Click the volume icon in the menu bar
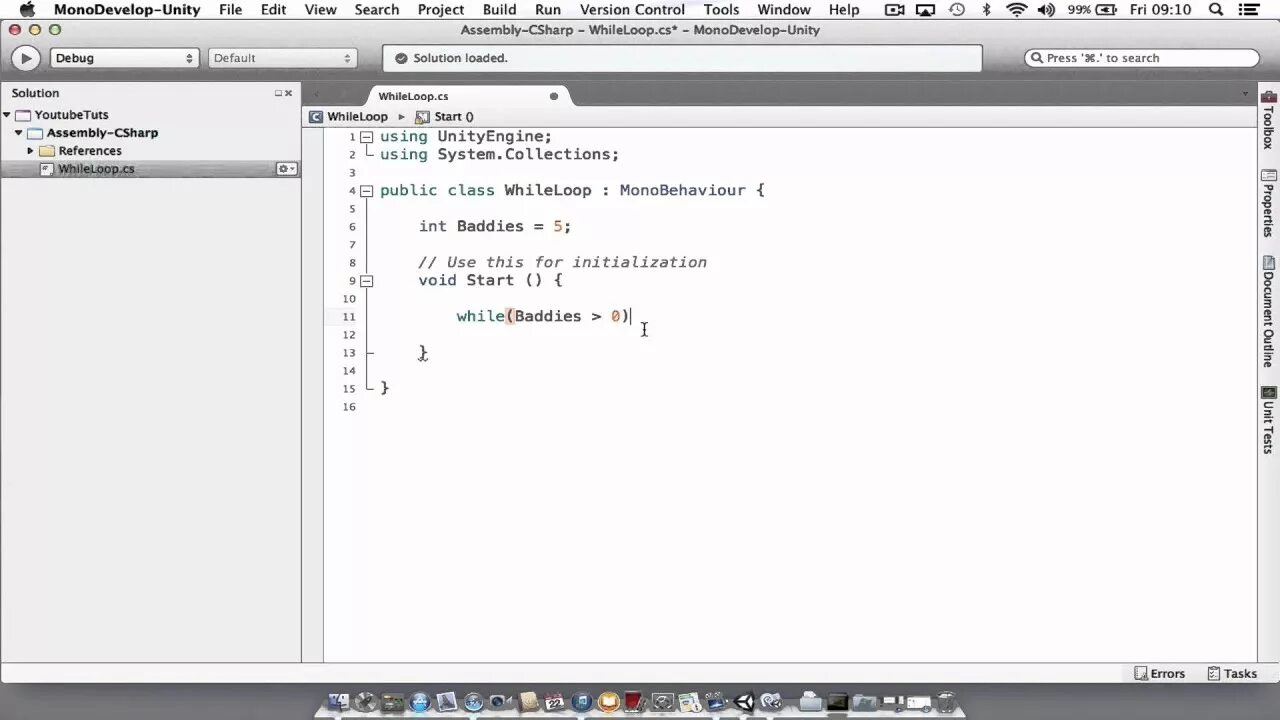Viewport: 1280px width, 720px height. [x=1047, y=10]
